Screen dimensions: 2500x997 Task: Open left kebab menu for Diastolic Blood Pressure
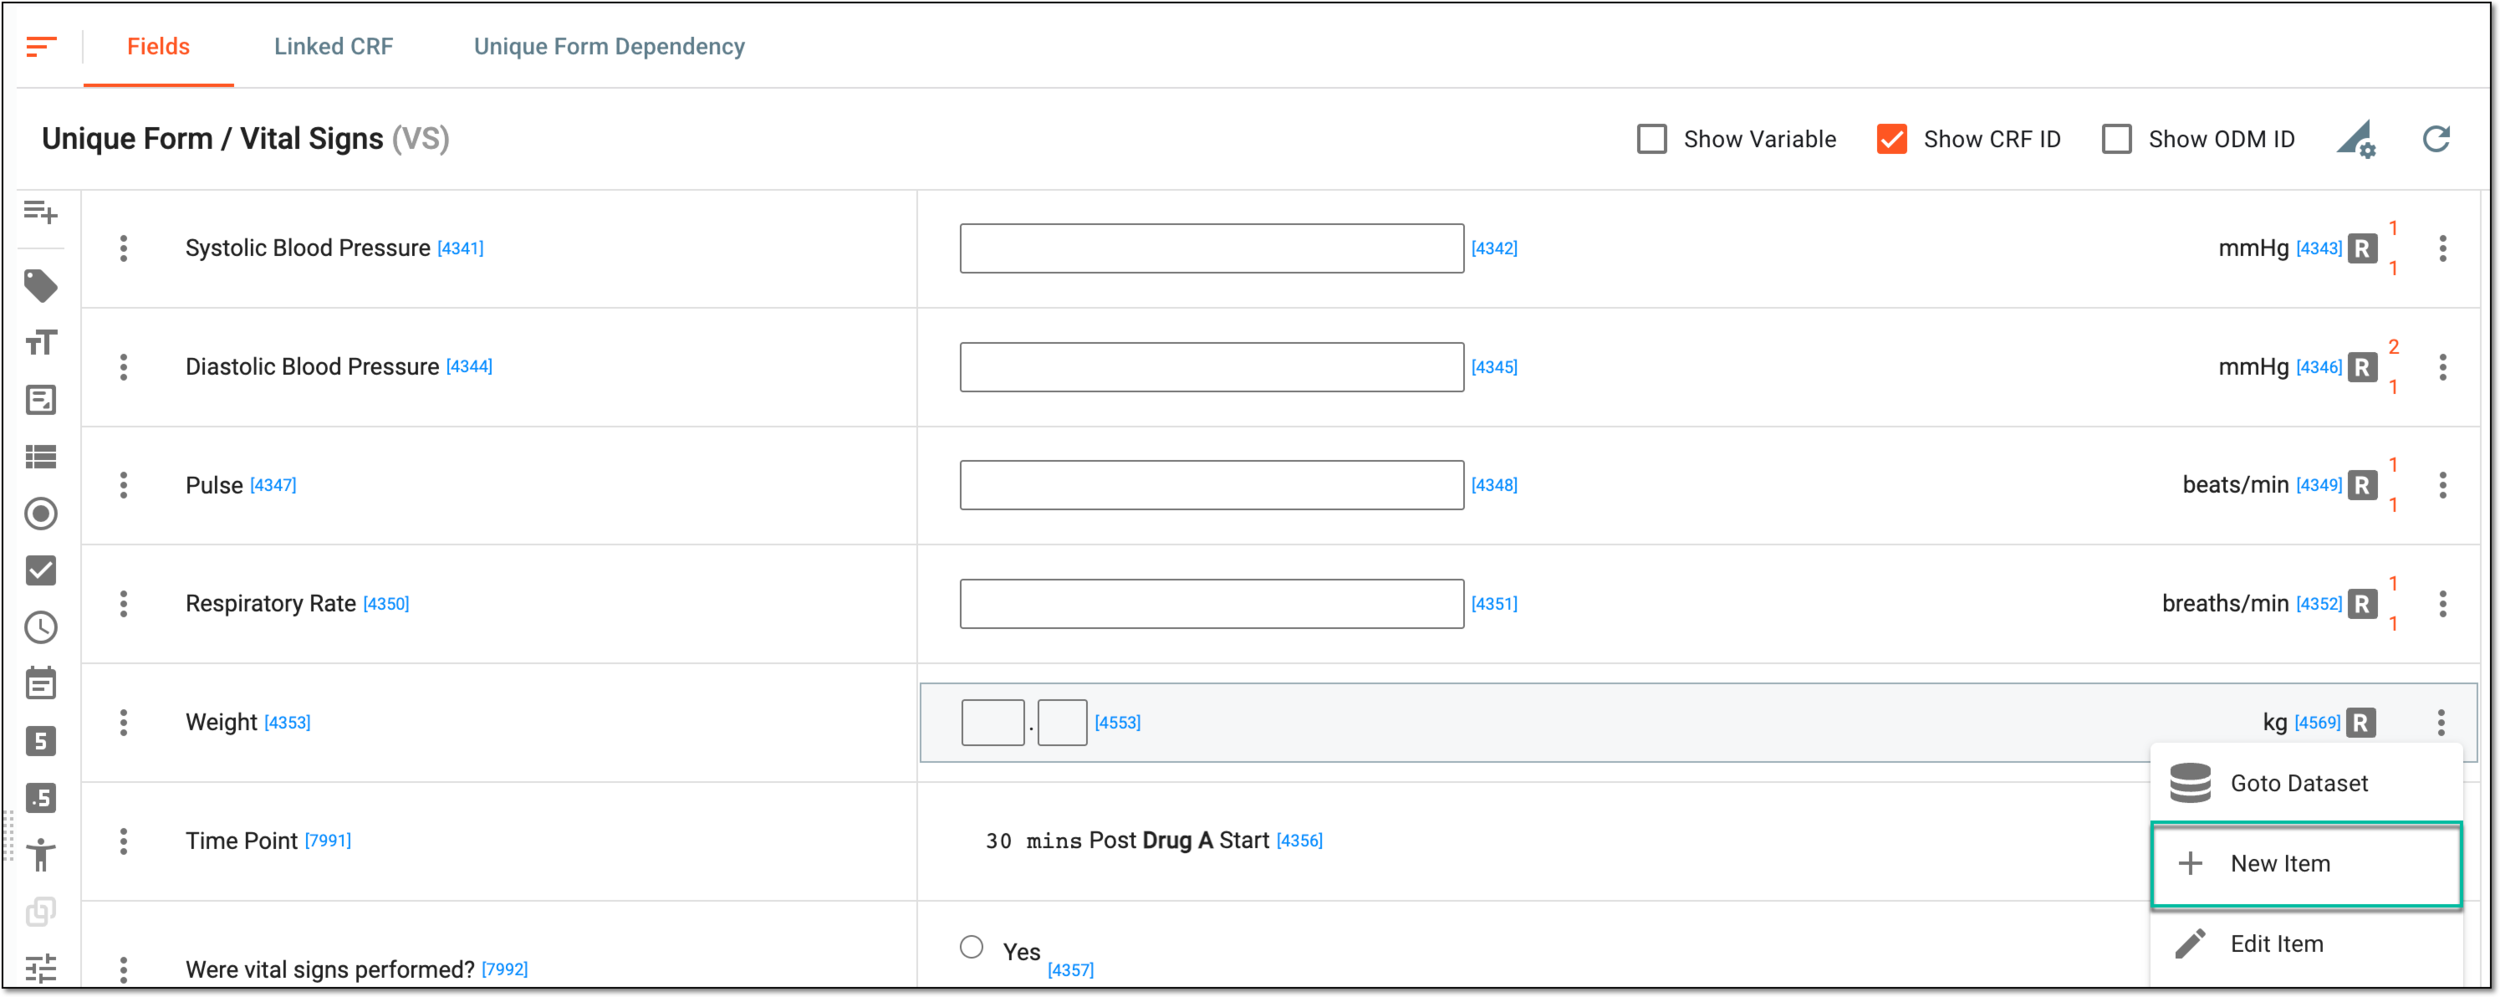click(124, 367)
